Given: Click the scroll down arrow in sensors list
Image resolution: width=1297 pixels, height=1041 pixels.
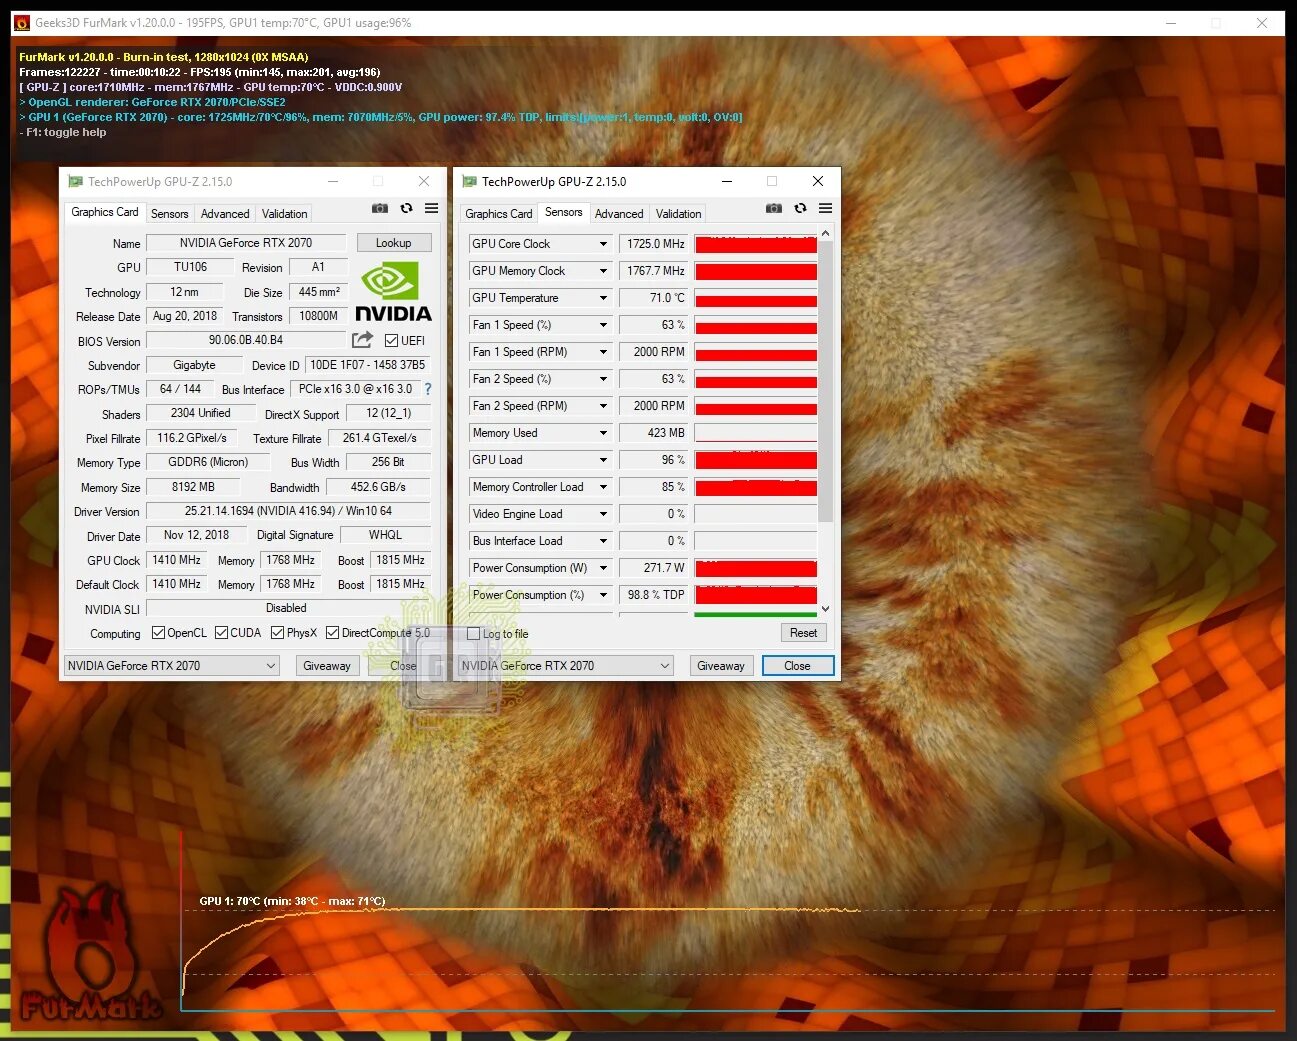Looking at the screenshot, I should click(826, 608).
